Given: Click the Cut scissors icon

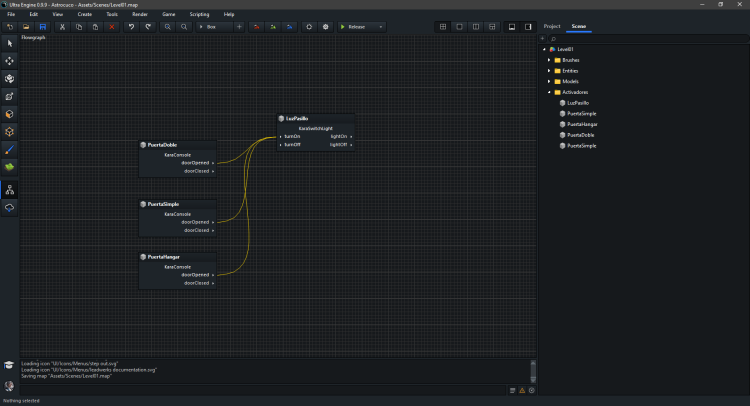Looking at the screenshot, I should [x=63, y=26].
